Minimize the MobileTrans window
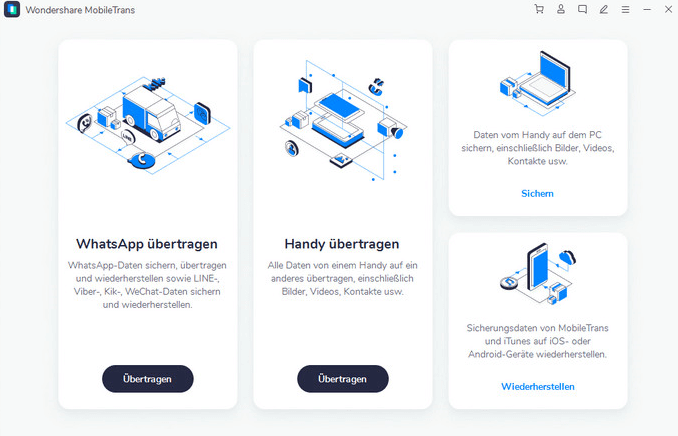 click(647, 10)
